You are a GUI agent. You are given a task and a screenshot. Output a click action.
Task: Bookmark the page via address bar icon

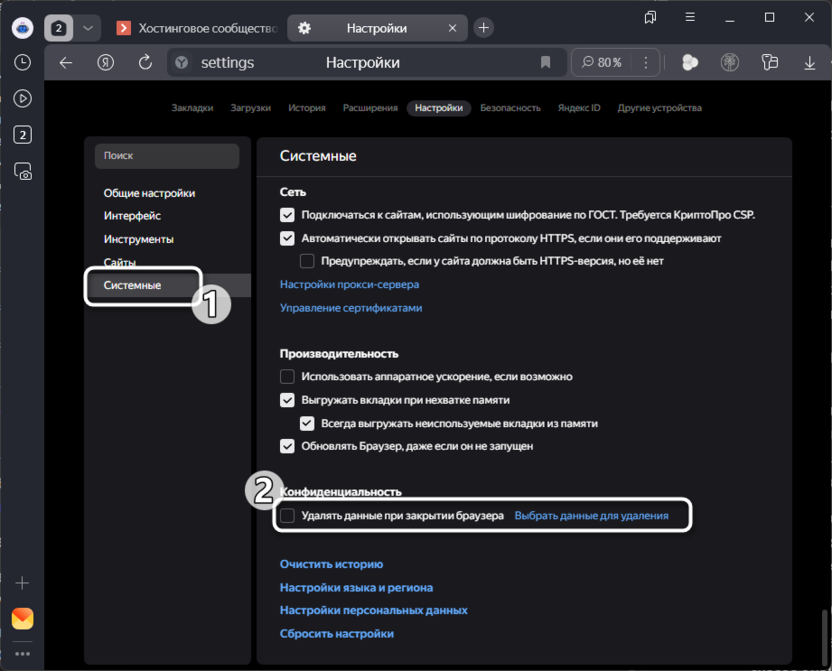[x=545, y=62]
